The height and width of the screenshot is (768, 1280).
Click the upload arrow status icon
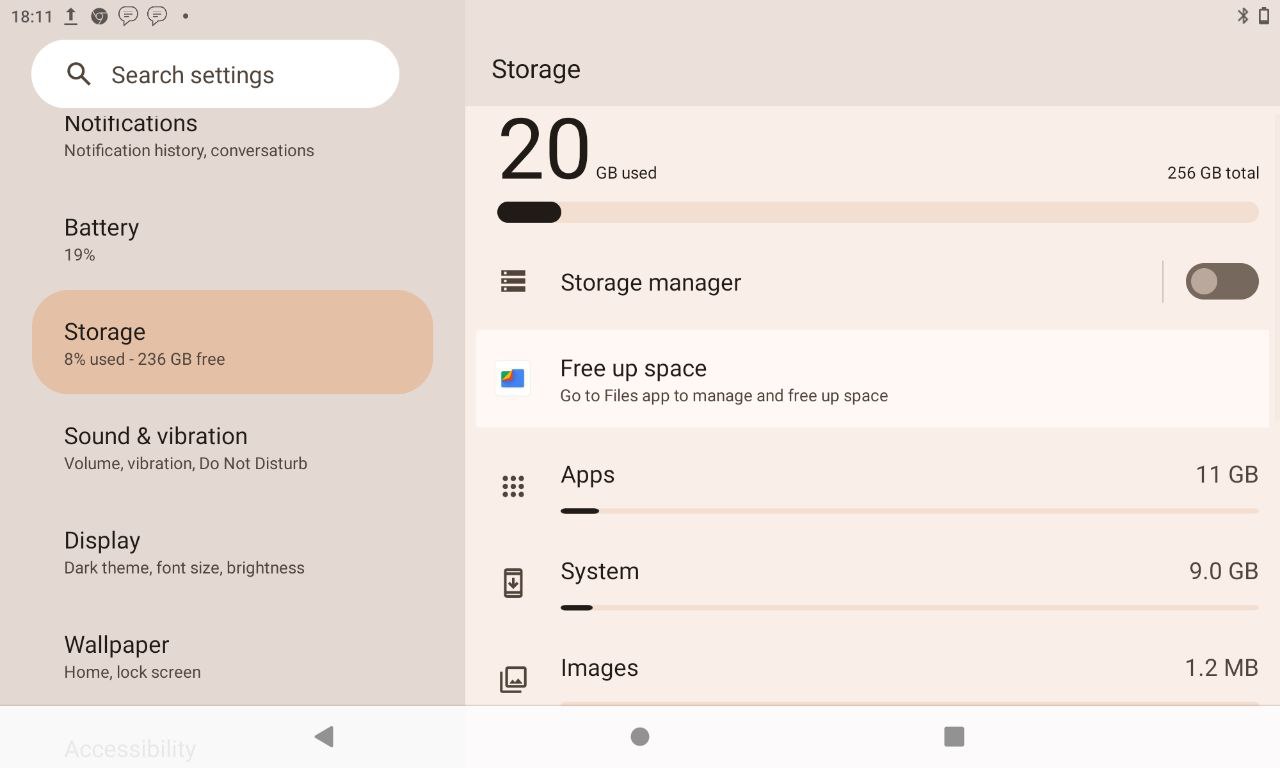pos(71,16)
